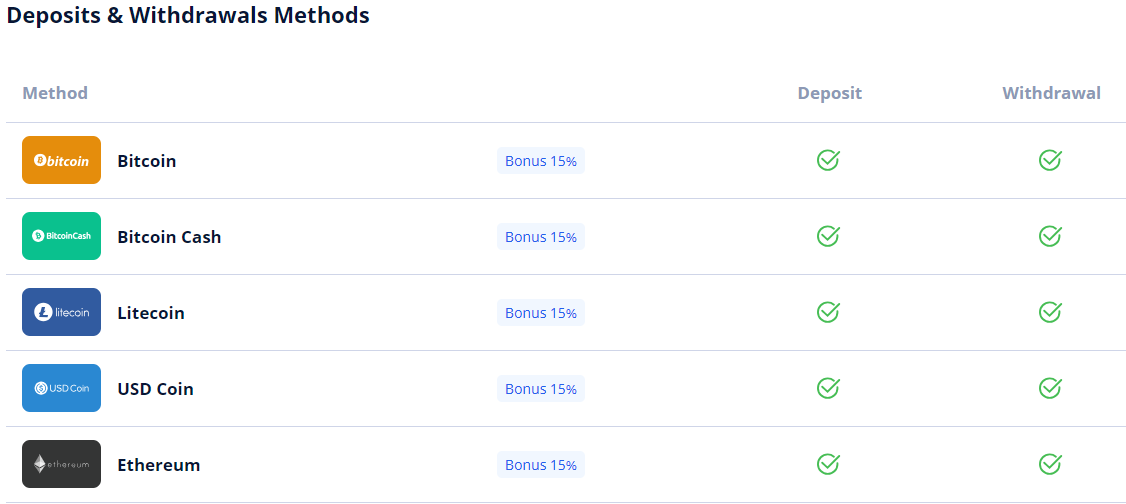Click Bitcoin withdrawal checkmark icon
This screenshot has height=504, width=1126.
[1050, 160]
